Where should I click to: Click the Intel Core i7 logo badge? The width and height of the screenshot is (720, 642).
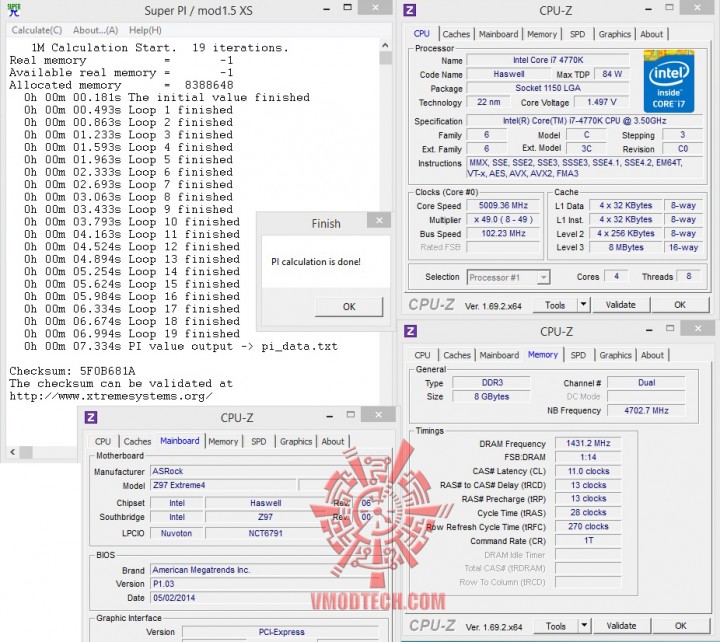pos(669,81)
